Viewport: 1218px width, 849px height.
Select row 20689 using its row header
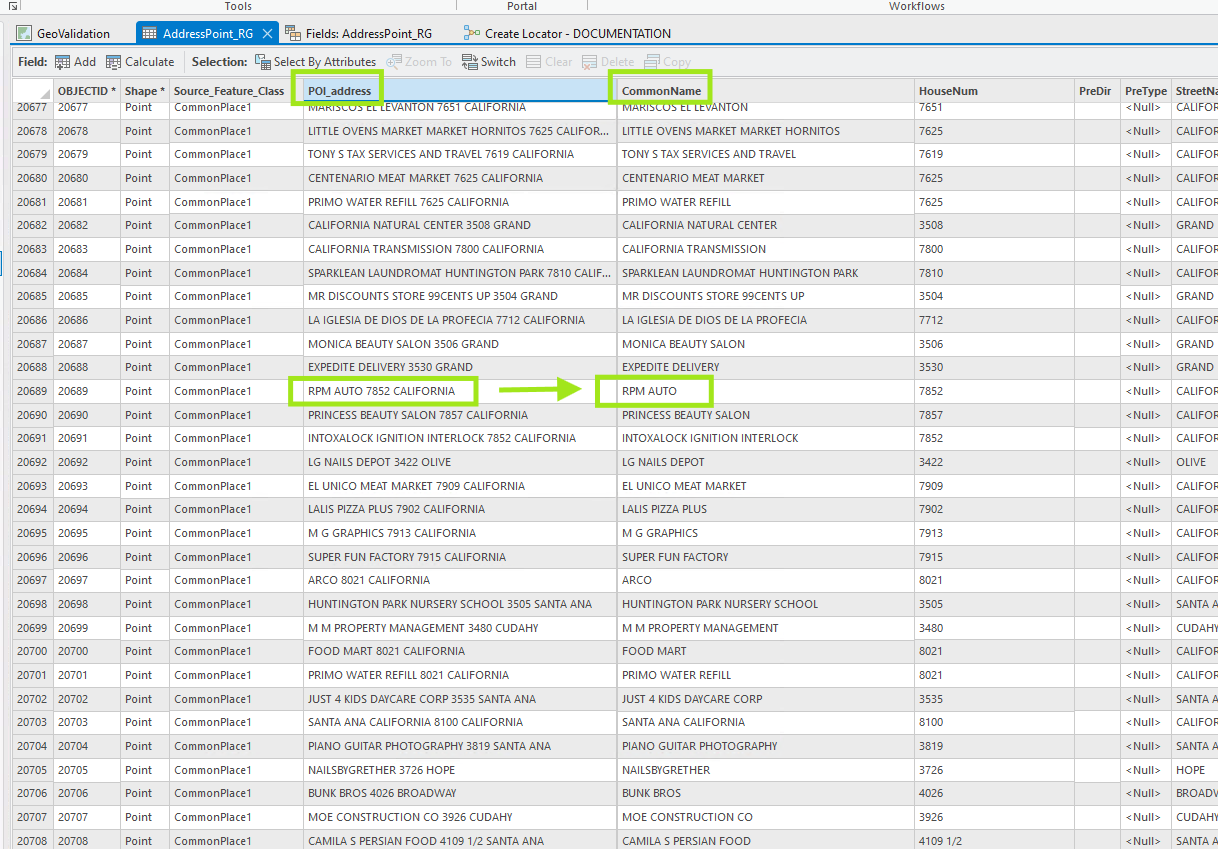click(x=33, y=391)
